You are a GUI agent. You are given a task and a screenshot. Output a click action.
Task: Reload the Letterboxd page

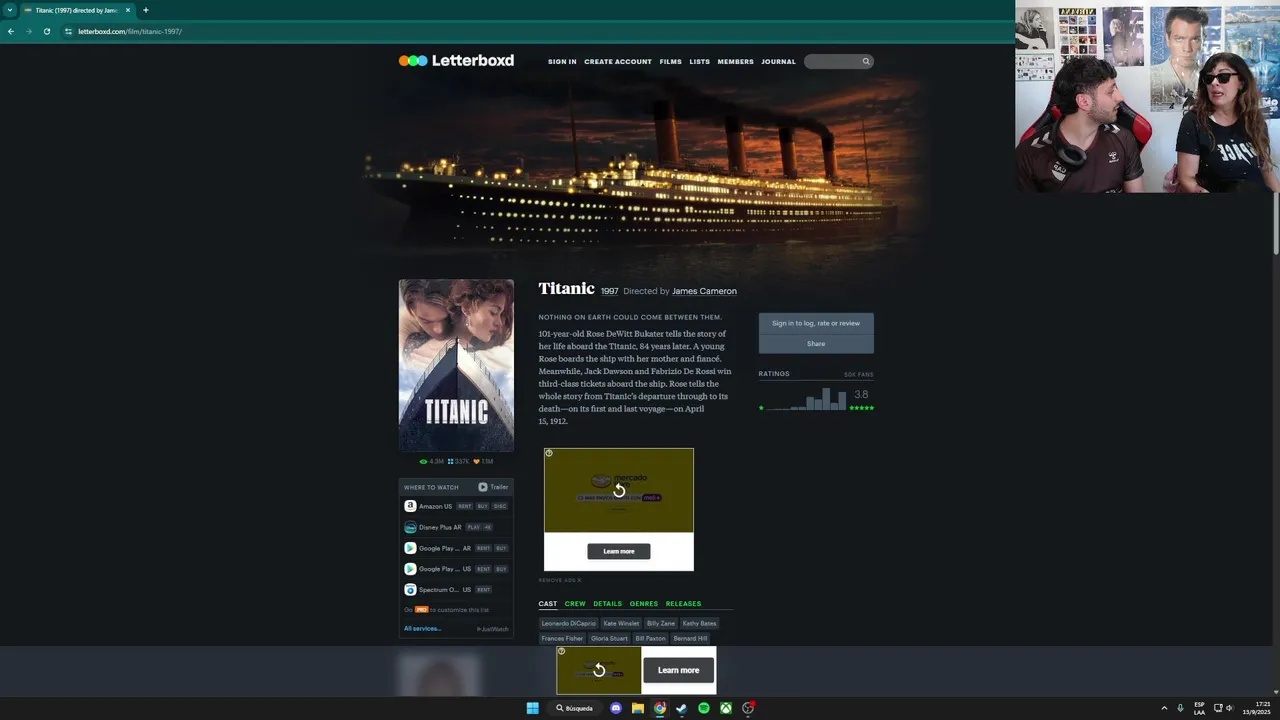(x=46, y=31)
